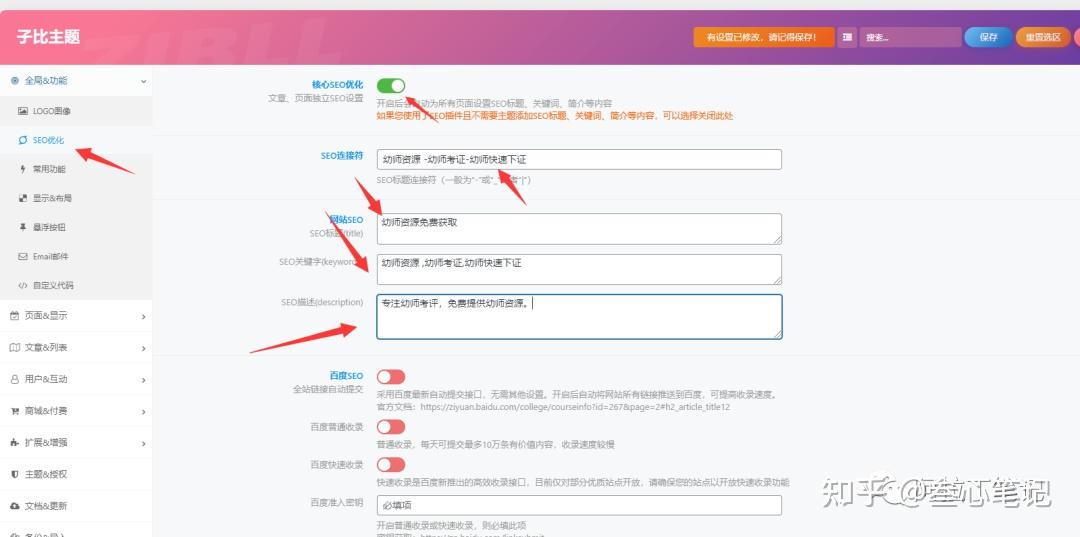
Task: Click the 文档&更新 cloud icon
Action: point(15,506)
